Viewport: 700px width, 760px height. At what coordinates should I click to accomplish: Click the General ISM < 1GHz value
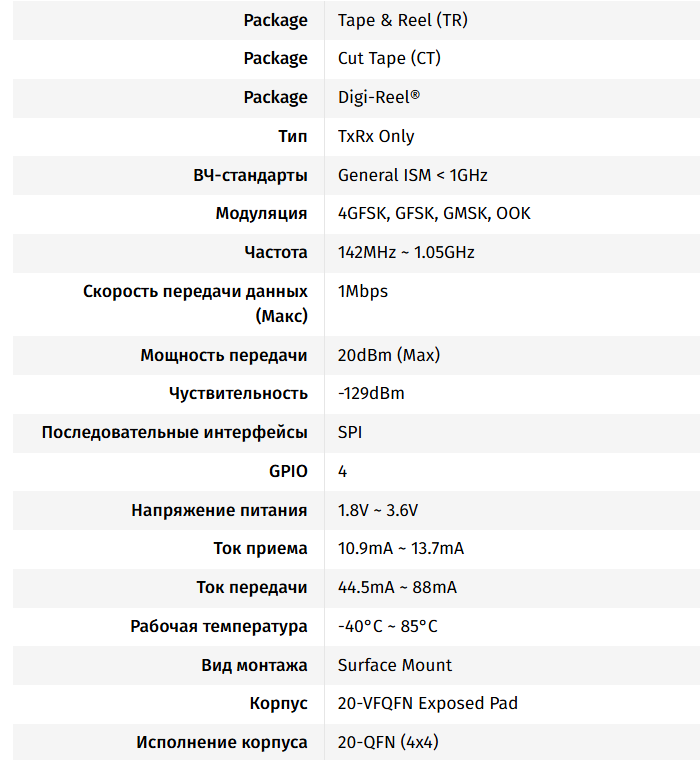click(413, 175)
